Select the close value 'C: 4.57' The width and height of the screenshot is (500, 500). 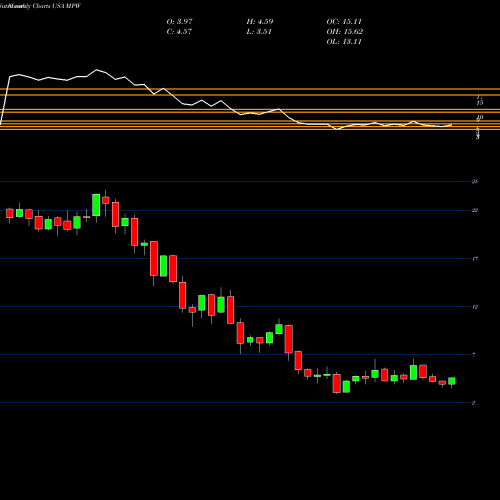pyautogui.click(x=179, y=32)
